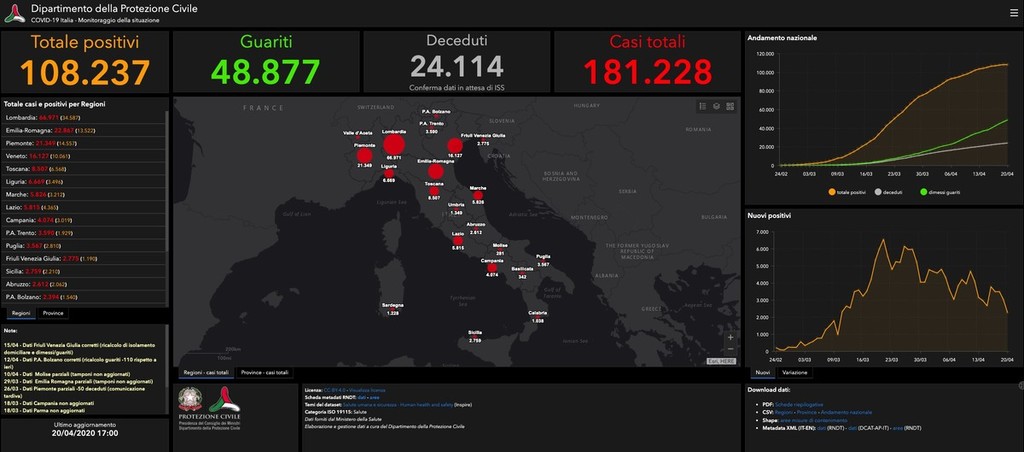Open the aree misure di contenimento link
This screenshot has height=452, width=1024.
tap(814, 420)
